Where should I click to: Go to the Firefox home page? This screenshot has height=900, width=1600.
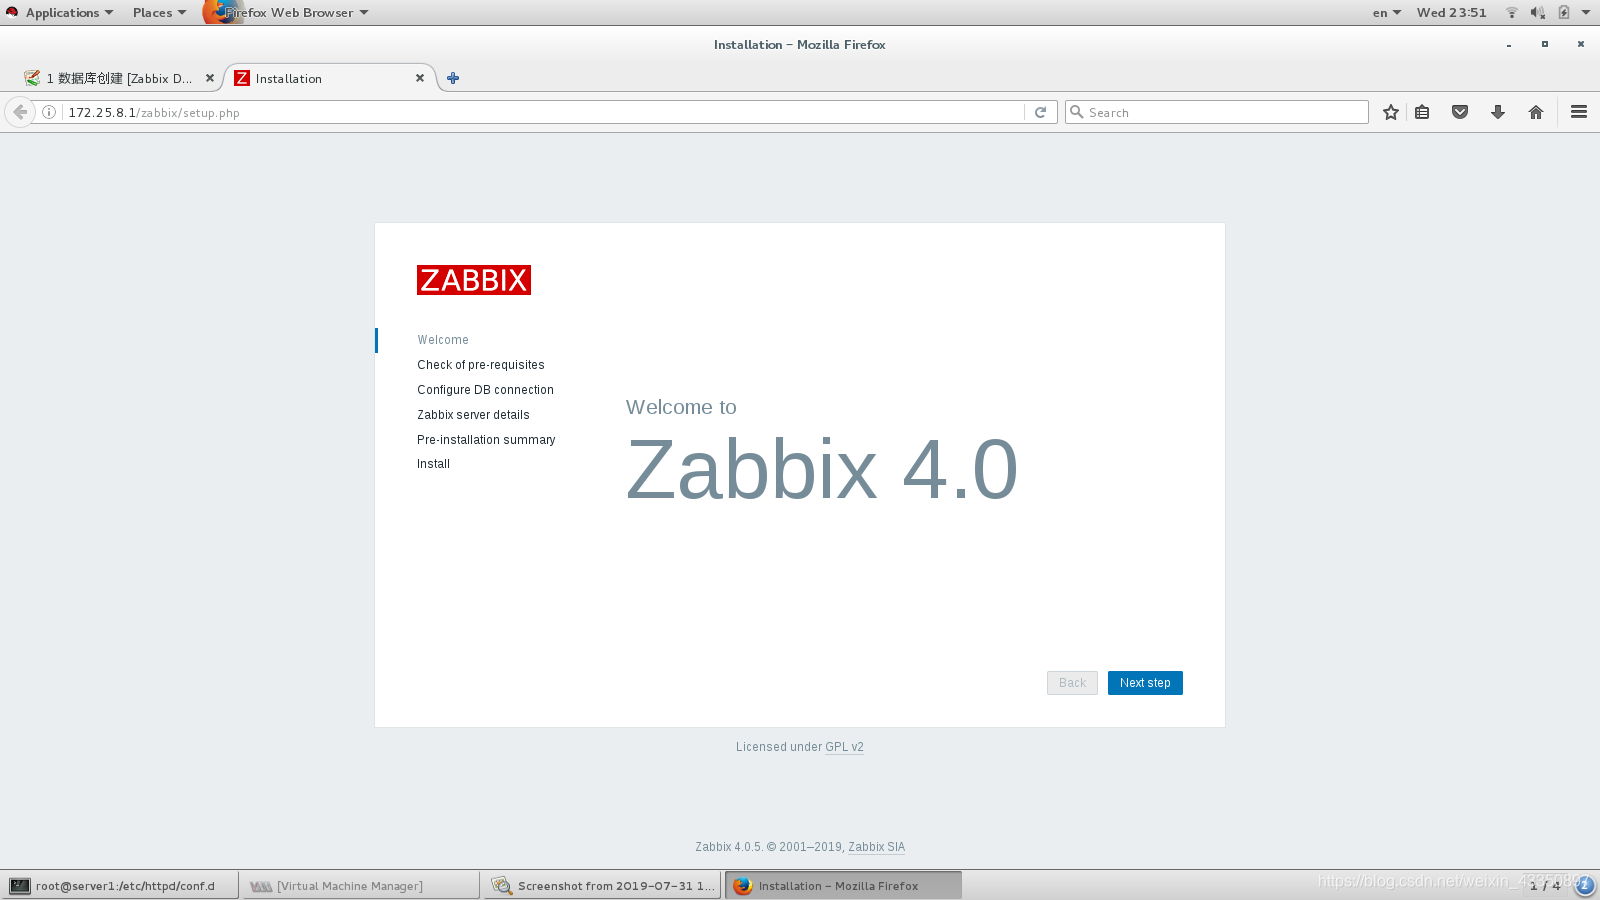point(1536,112)
